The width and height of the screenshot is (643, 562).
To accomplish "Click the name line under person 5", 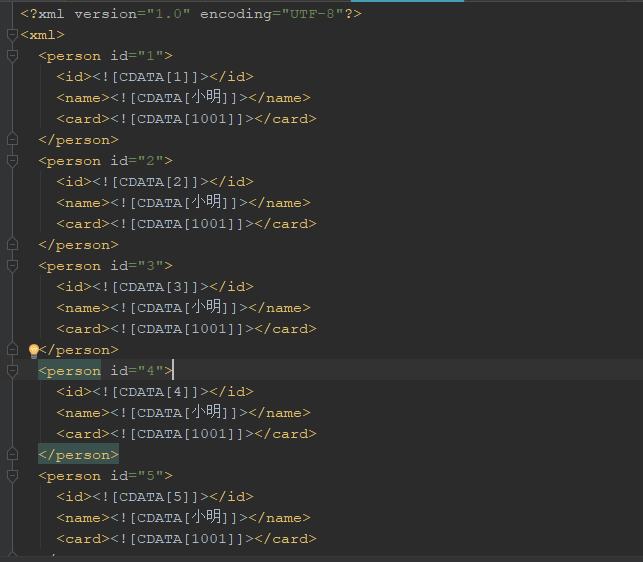I will pyautogui.click(x=183, y=518).
